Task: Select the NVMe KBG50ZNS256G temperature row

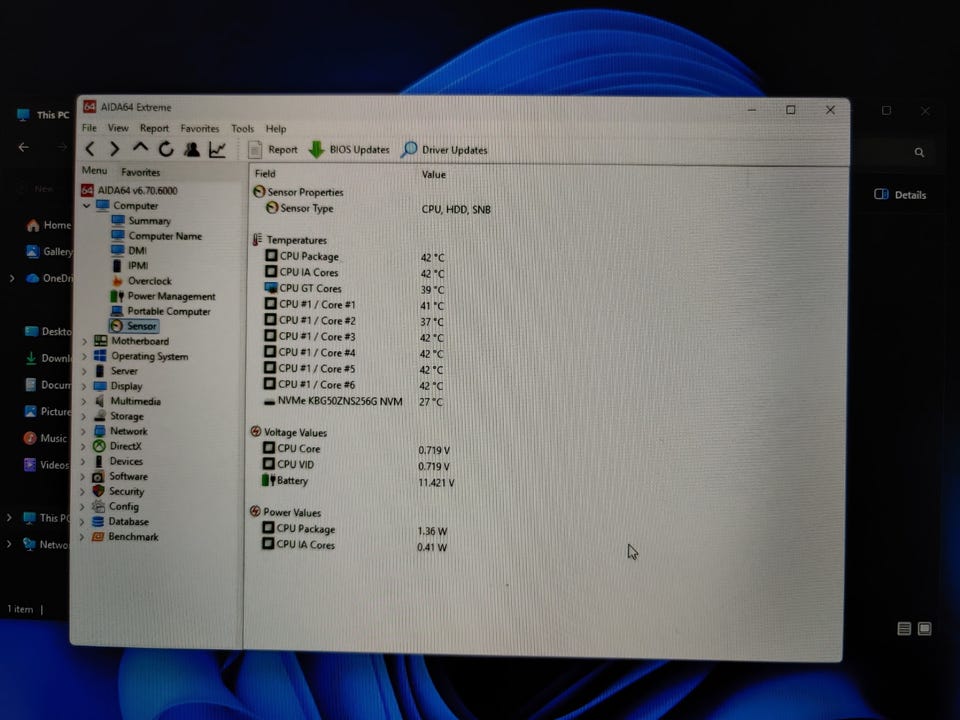Action: [x=353, y=402]
